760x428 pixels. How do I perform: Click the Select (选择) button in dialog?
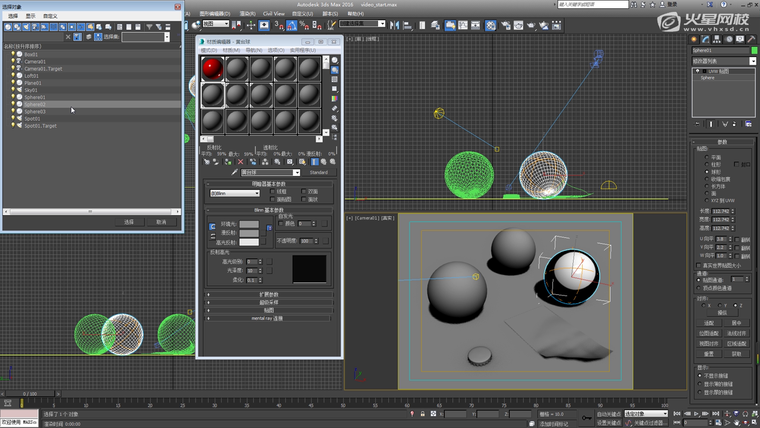coord(128,222)
